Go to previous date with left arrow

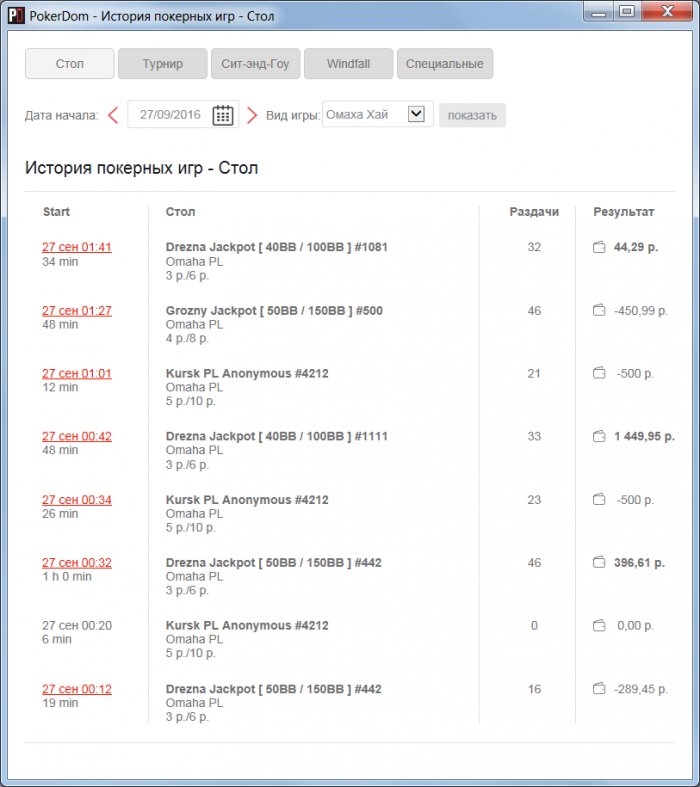point(113,115)
